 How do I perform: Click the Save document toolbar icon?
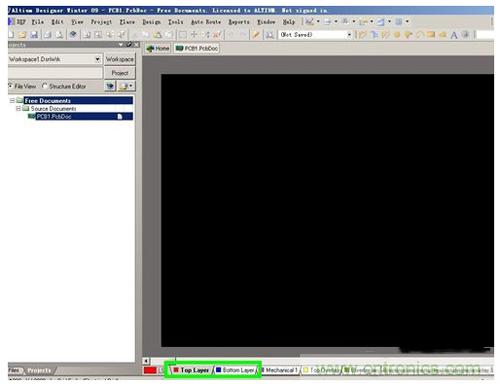(34, 35)
